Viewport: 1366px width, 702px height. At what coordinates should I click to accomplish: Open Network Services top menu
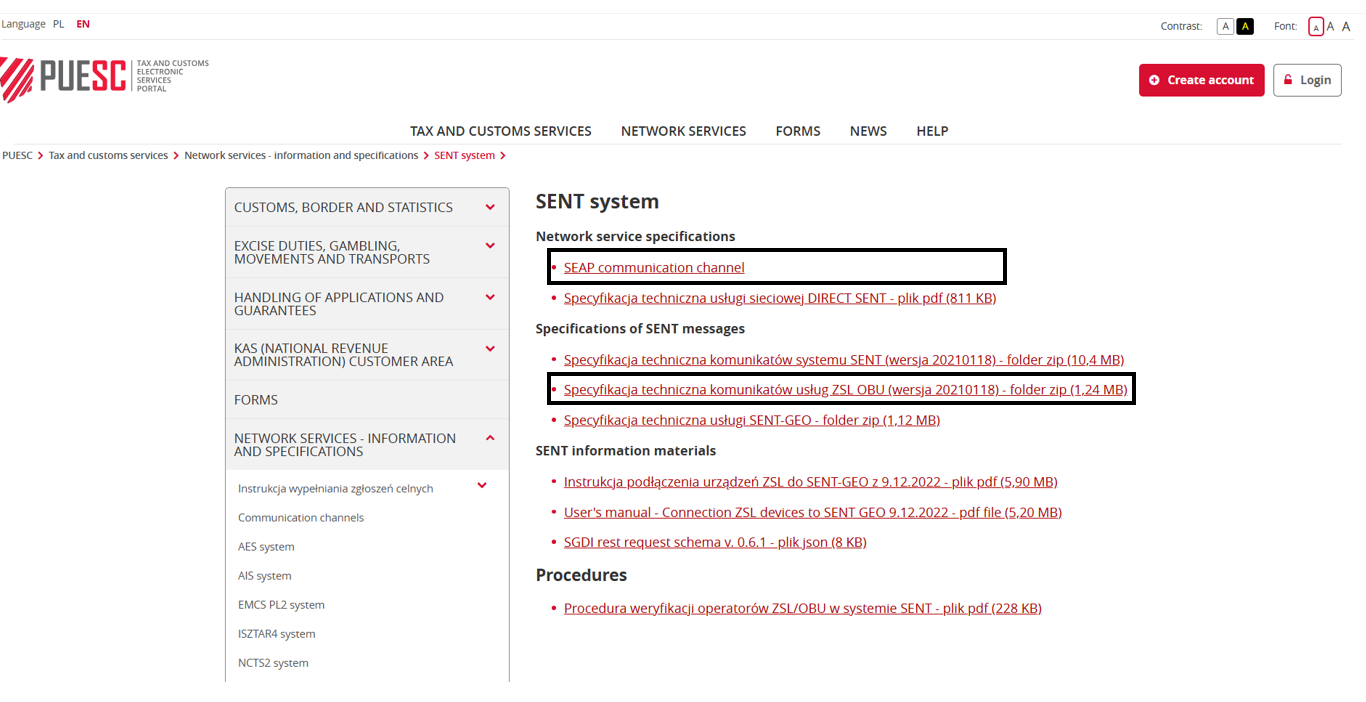[683, 131]
